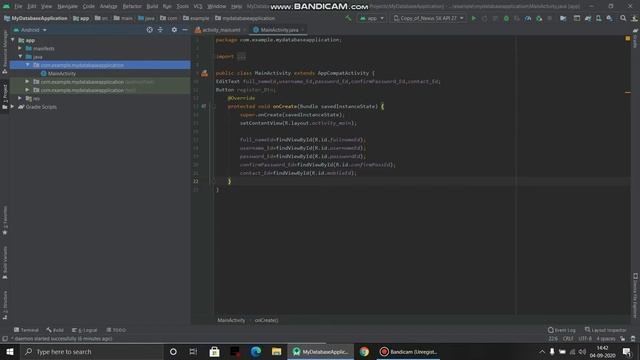Toggle the Resource Manager side tab

click(5, 52)
